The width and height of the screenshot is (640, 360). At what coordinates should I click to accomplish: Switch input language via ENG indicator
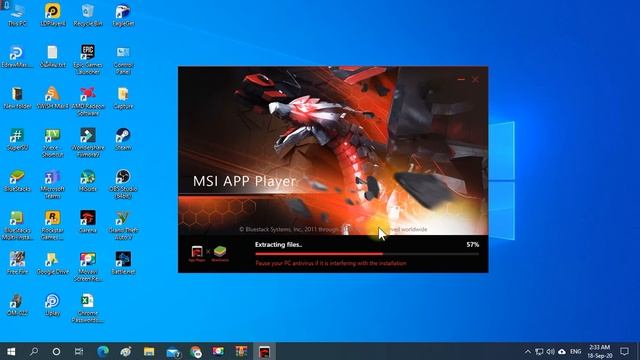click(576, 351)
